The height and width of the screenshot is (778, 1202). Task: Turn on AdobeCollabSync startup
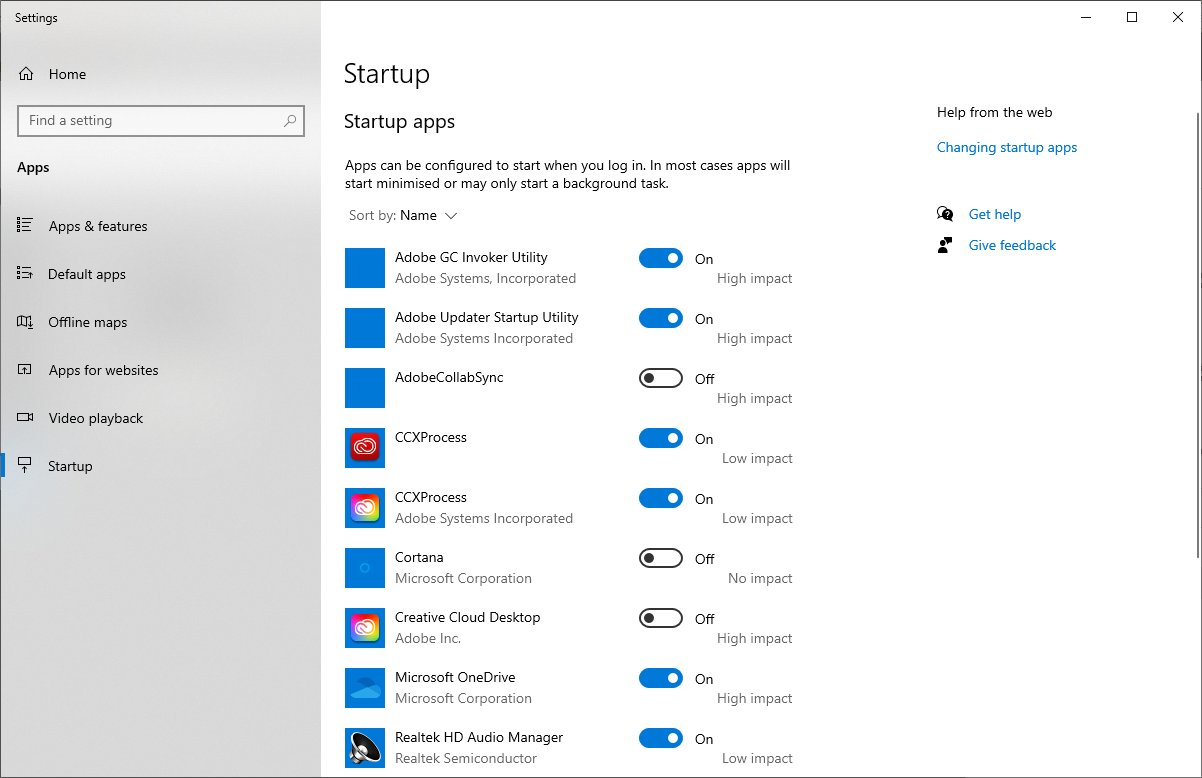point(660,378)
